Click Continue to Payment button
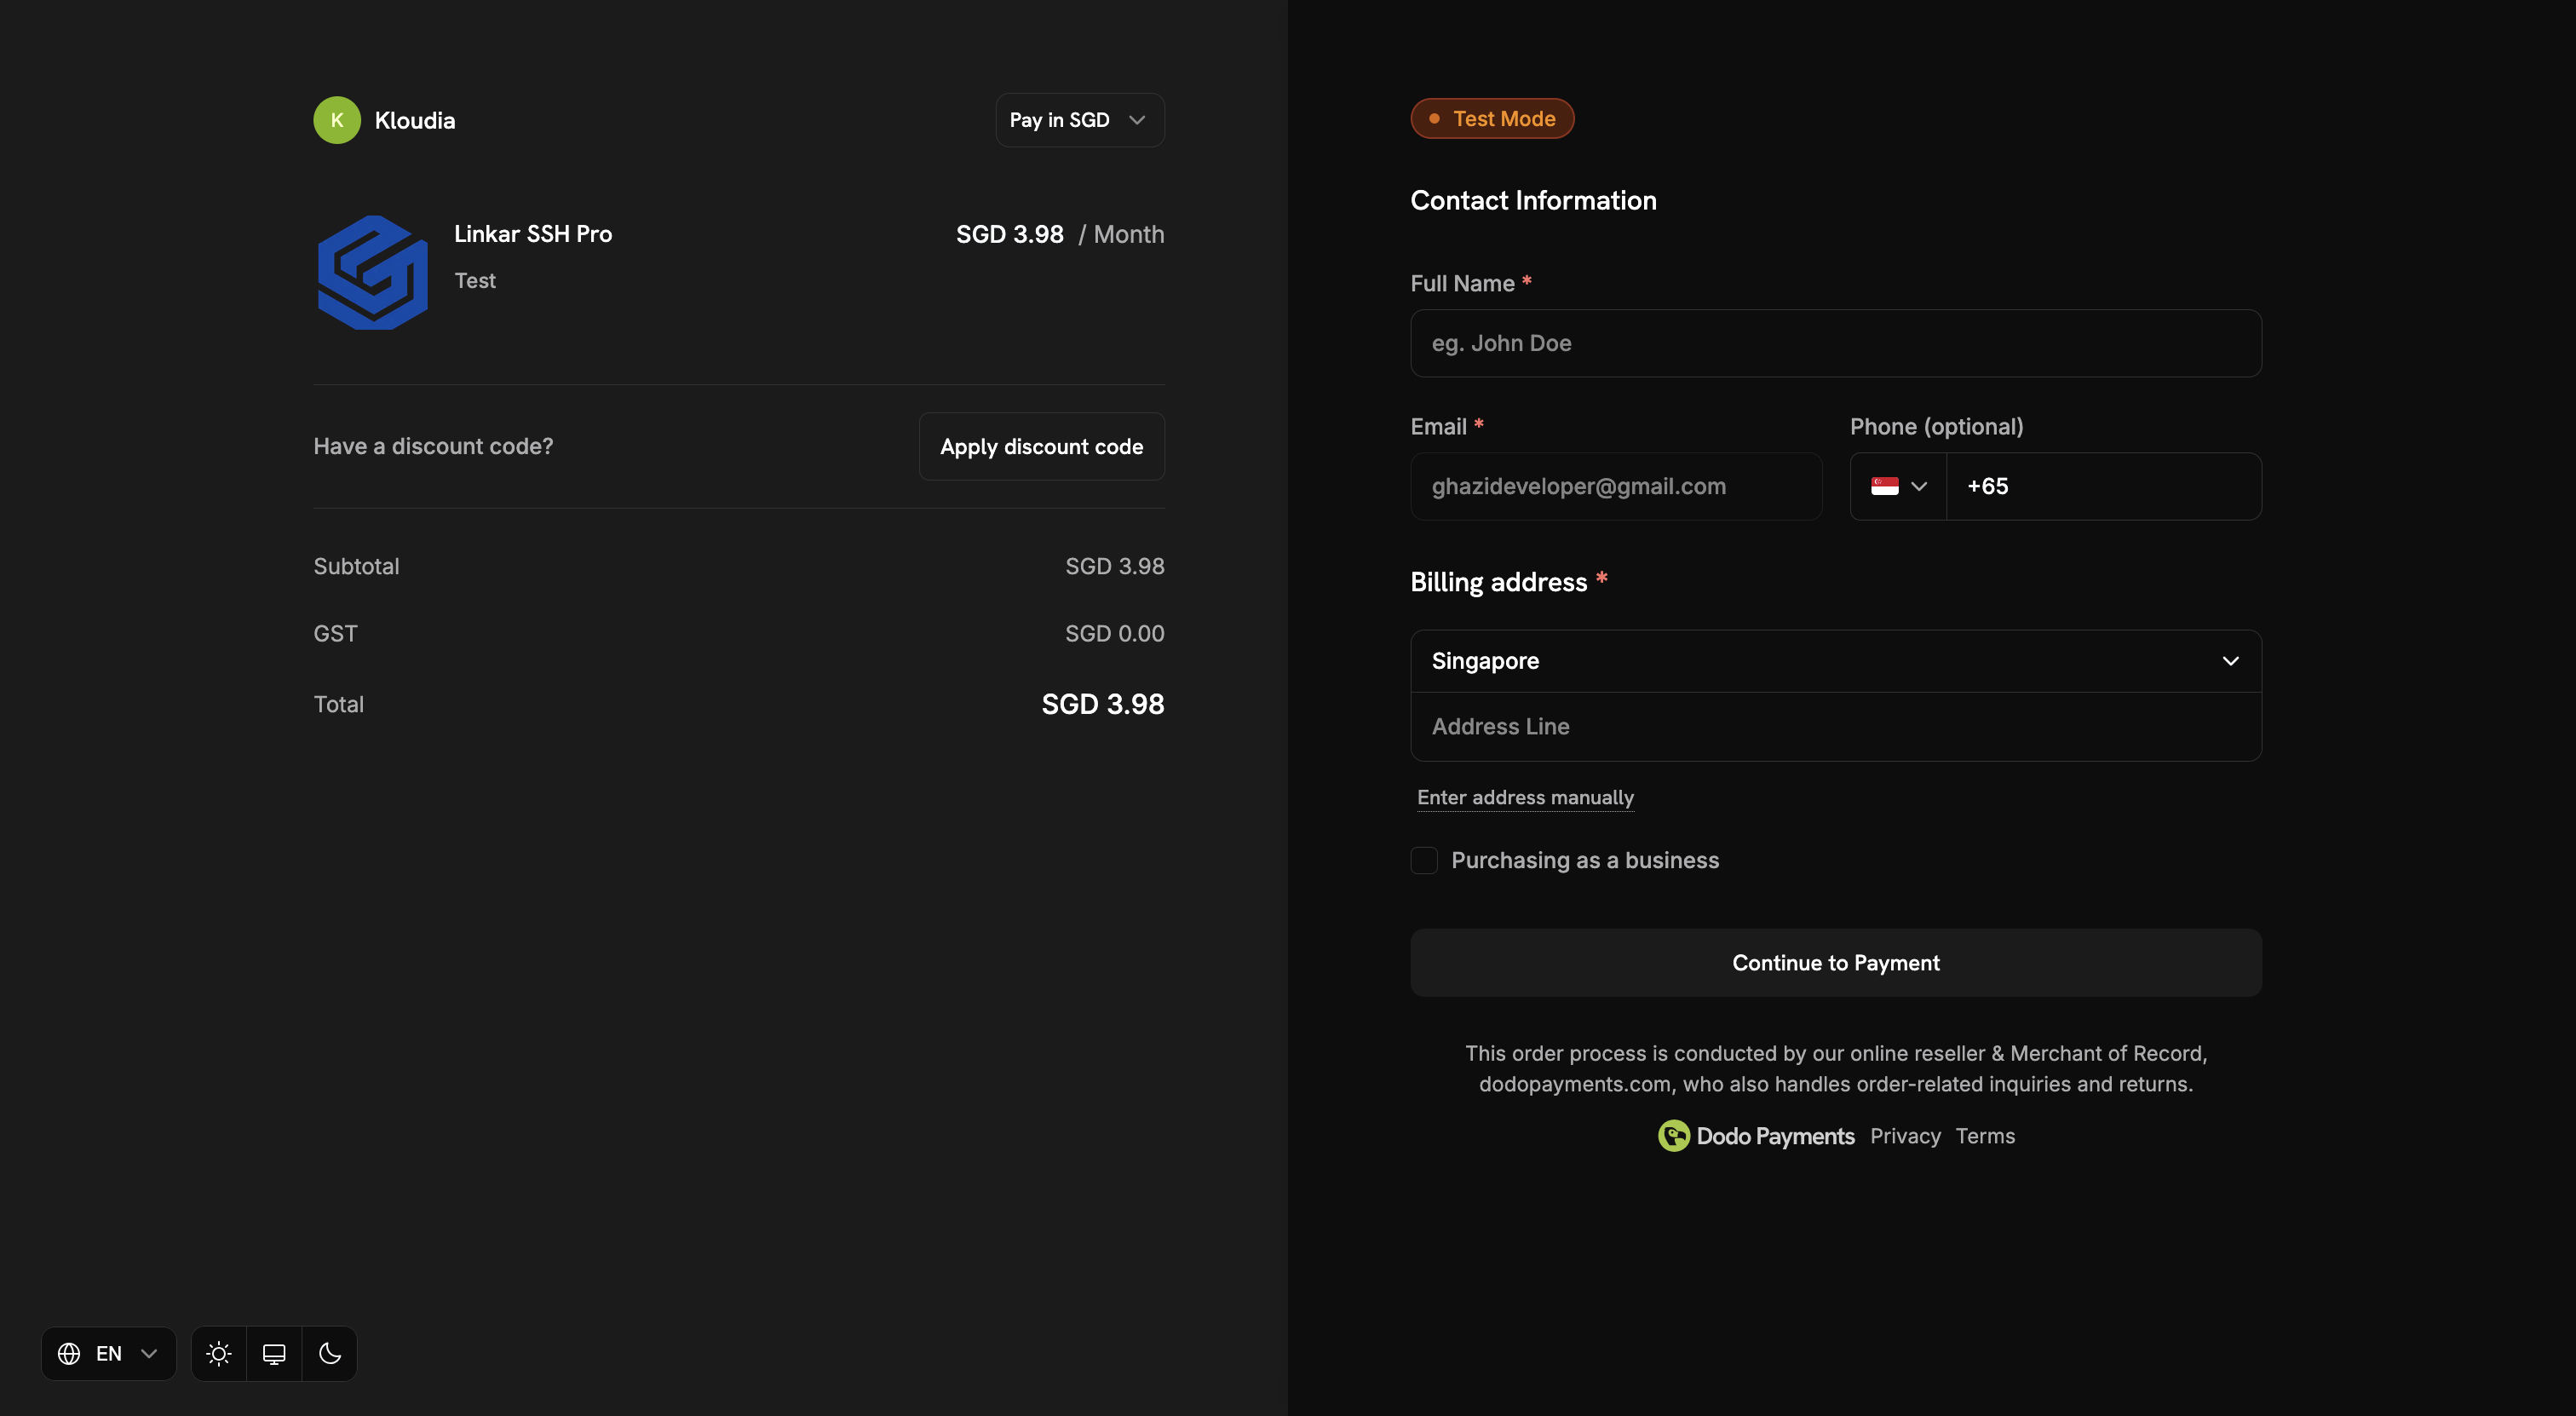The image size is (2576, 1416). pyautogui.click(x=1836, y=962)
